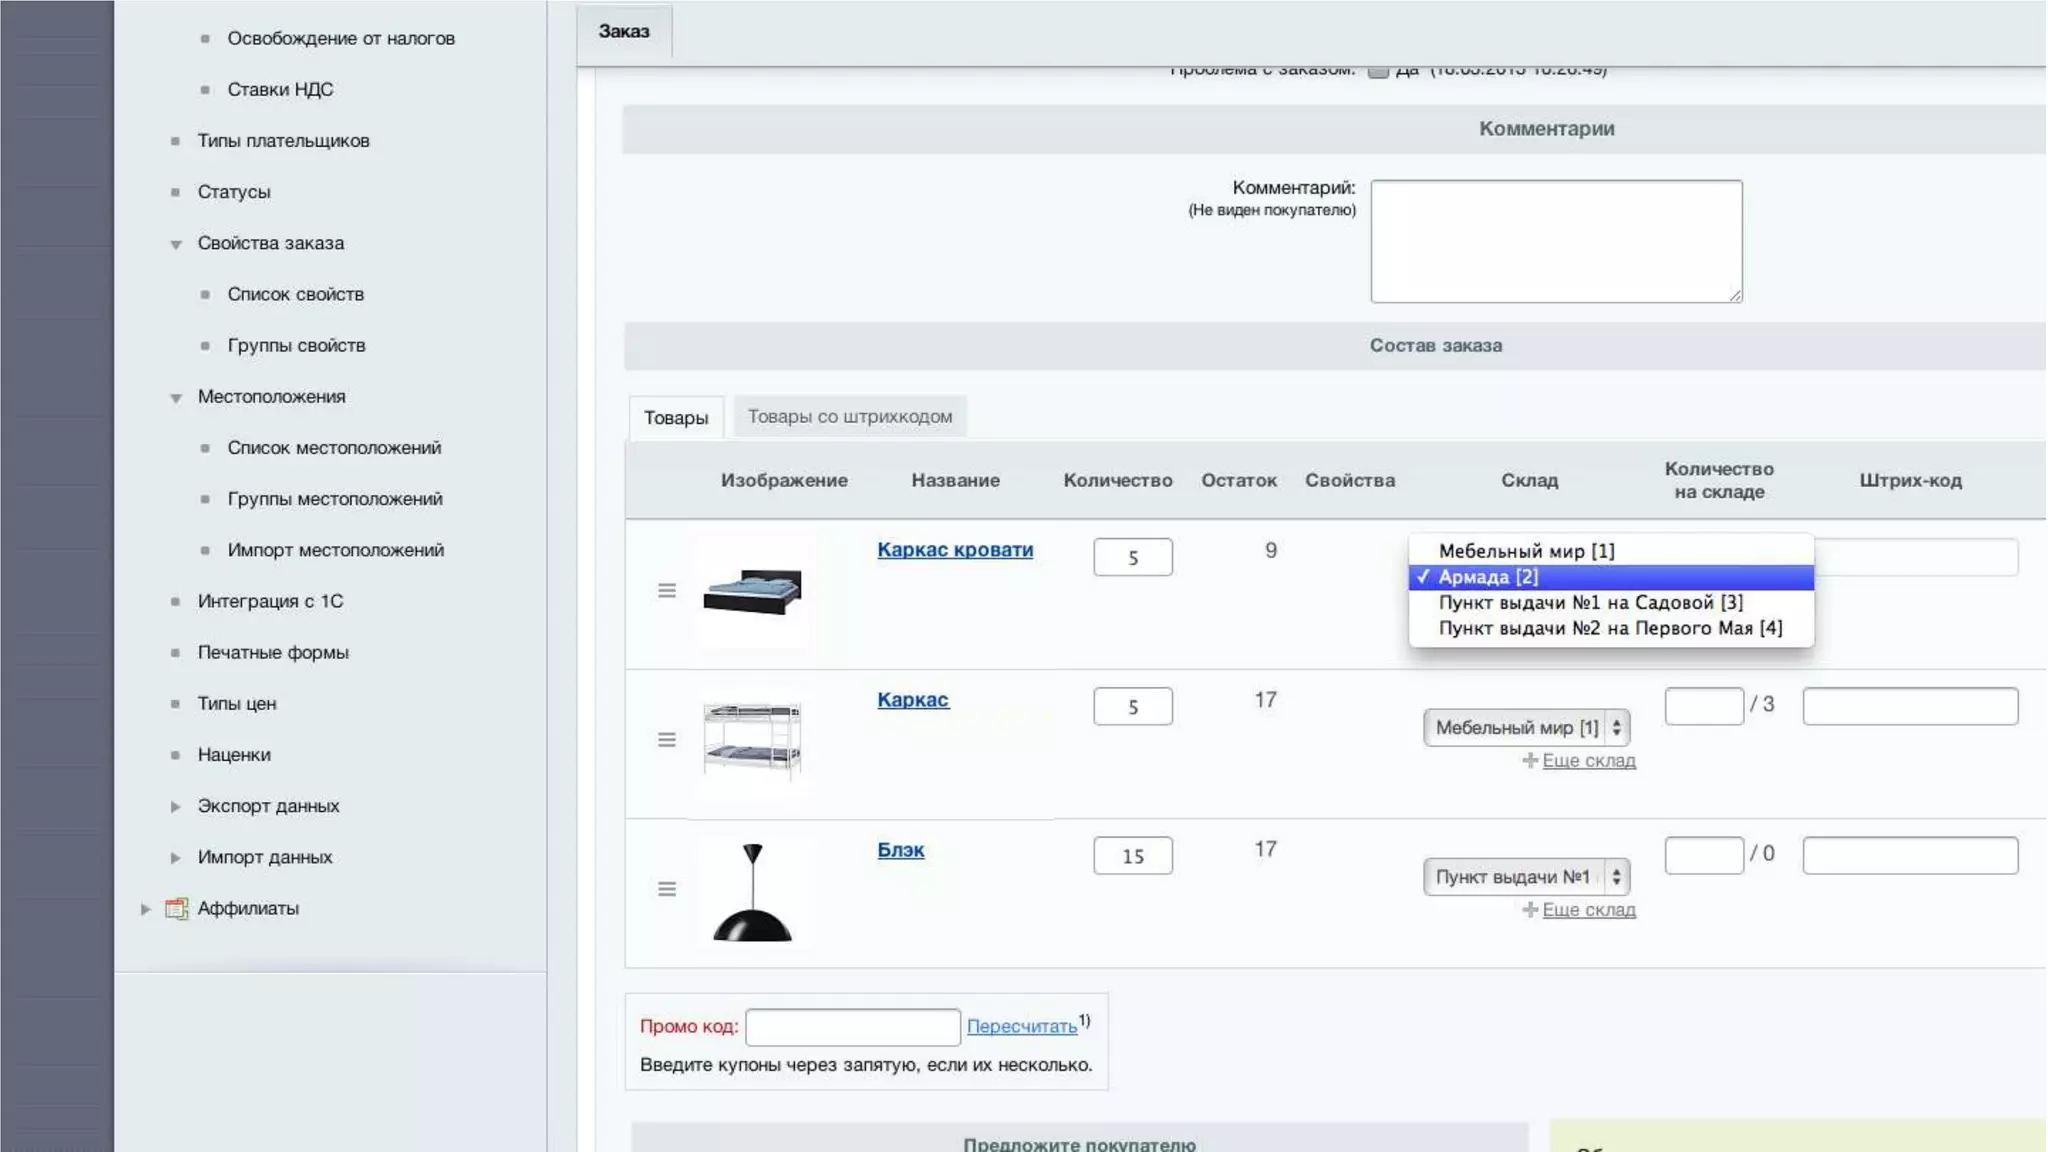Viewport: 2048px width, 1152px height.
Task: Expand the Аффилиаты tree arrow
Action: tap(146, 909)
